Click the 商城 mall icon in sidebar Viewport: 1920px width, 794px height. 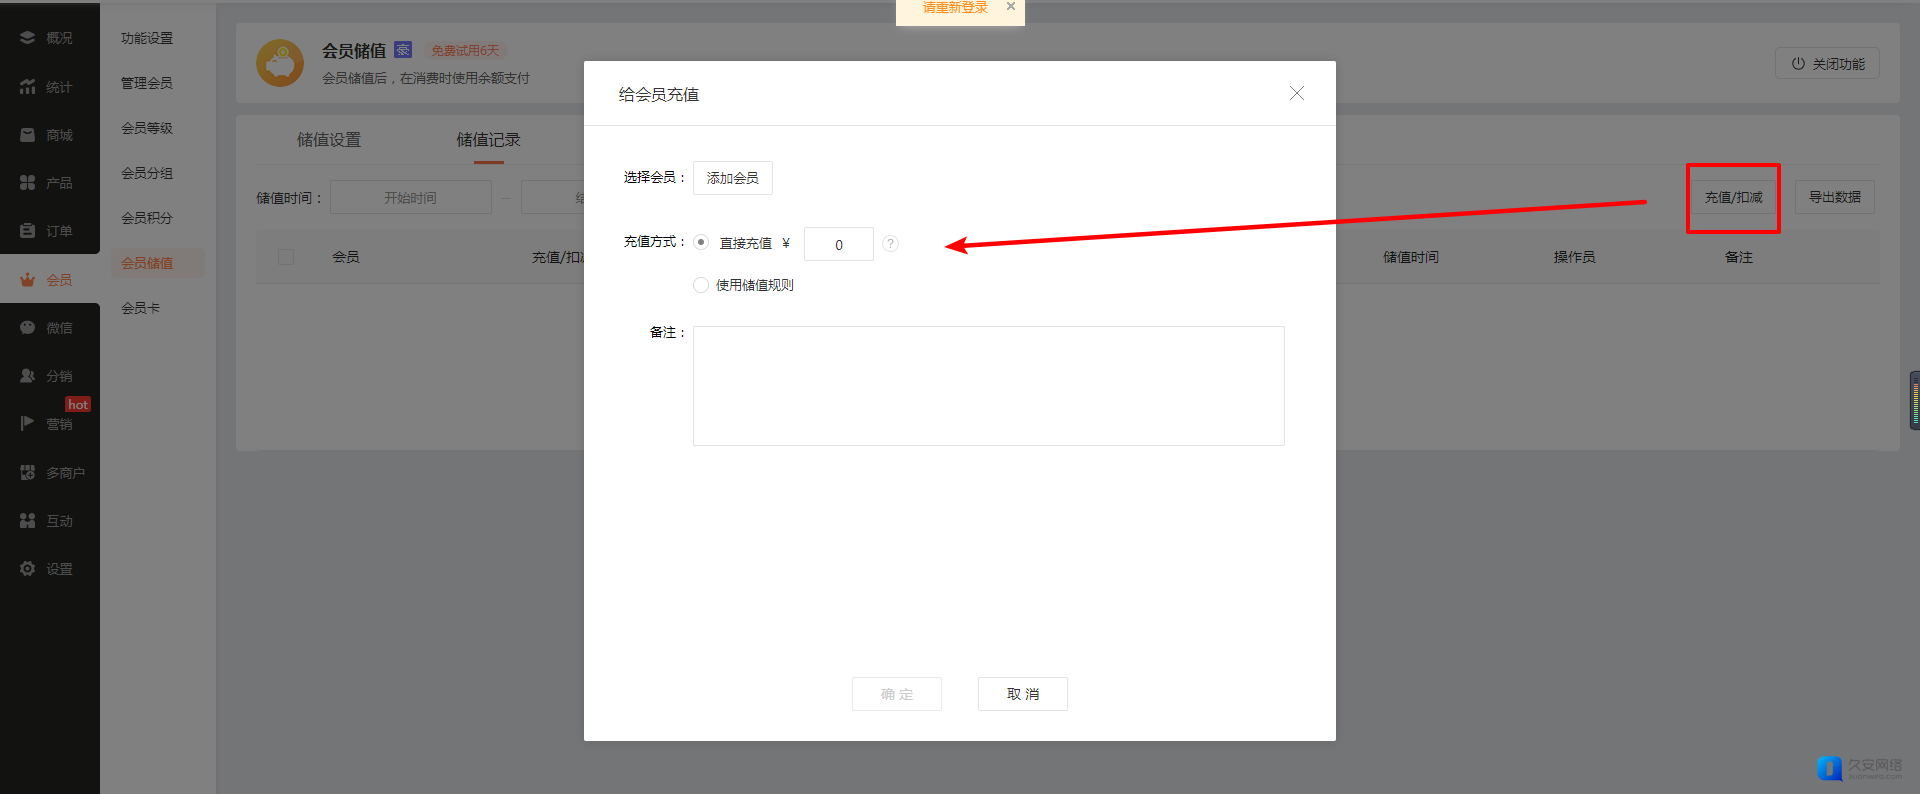pos(28,135)
